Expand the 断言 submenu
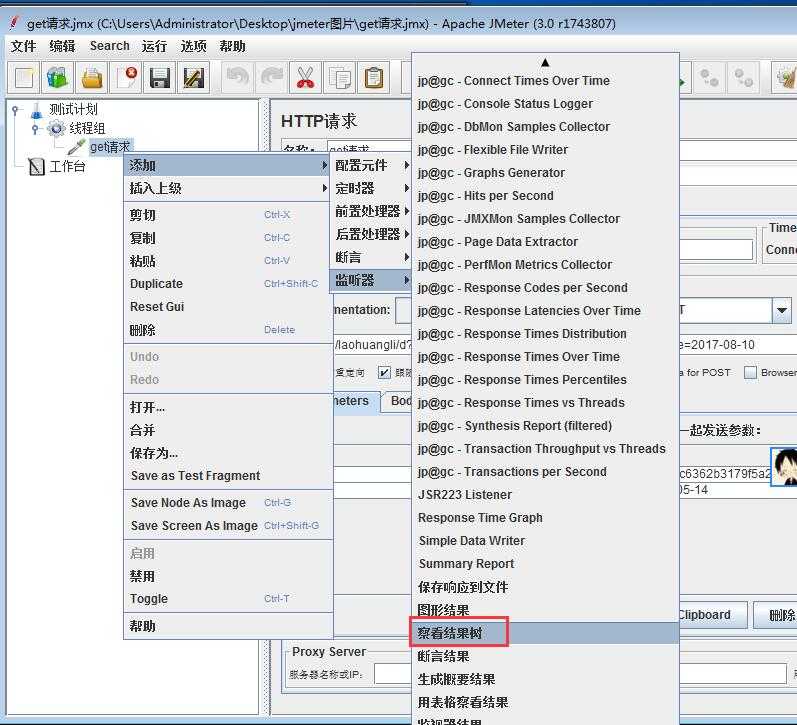This screenshot has width=797, height=725. 372,257
